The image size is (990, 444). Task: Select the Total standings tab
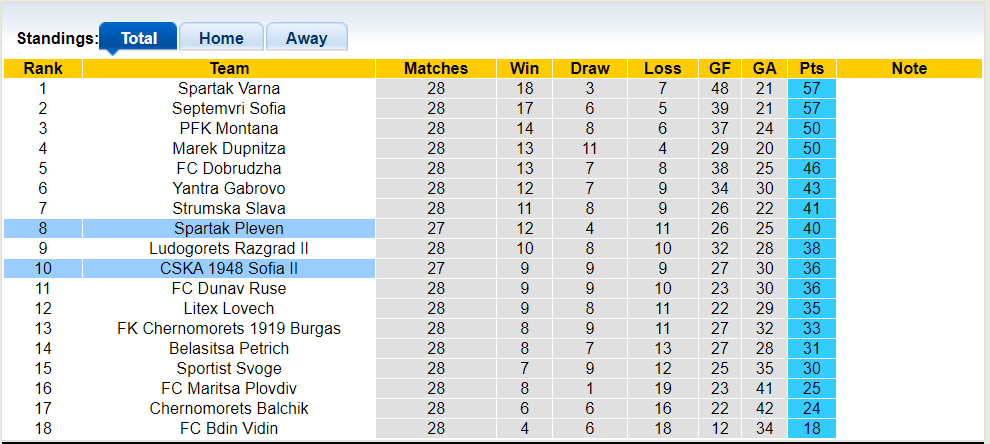click(x=139, y=38)
